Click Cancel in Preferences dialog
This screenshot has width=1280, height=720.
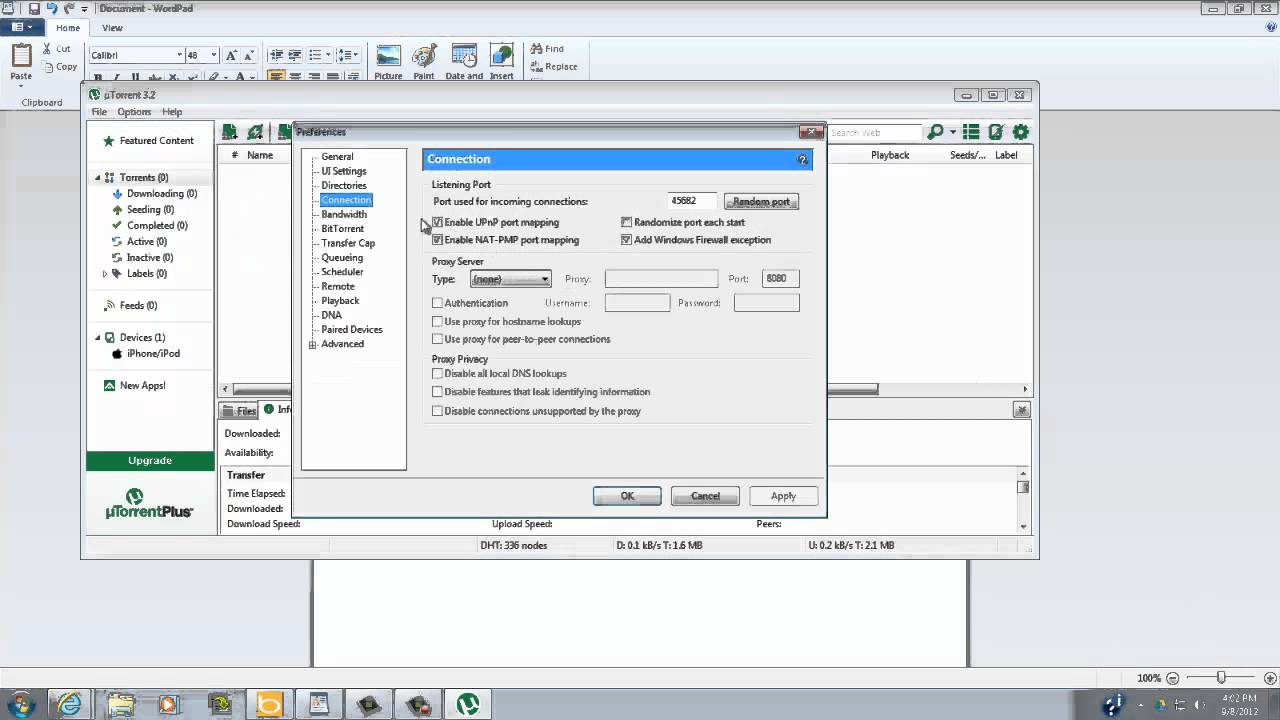point(705,496)
